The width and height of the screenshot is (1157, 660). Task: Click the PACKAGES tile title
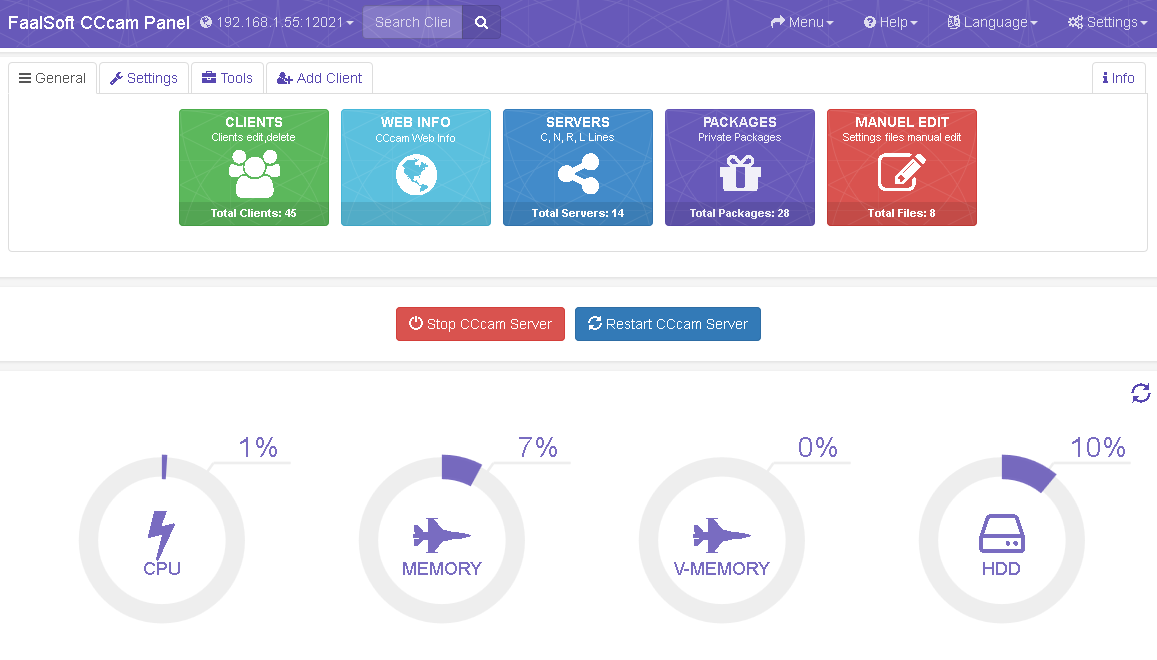point(740,123)
